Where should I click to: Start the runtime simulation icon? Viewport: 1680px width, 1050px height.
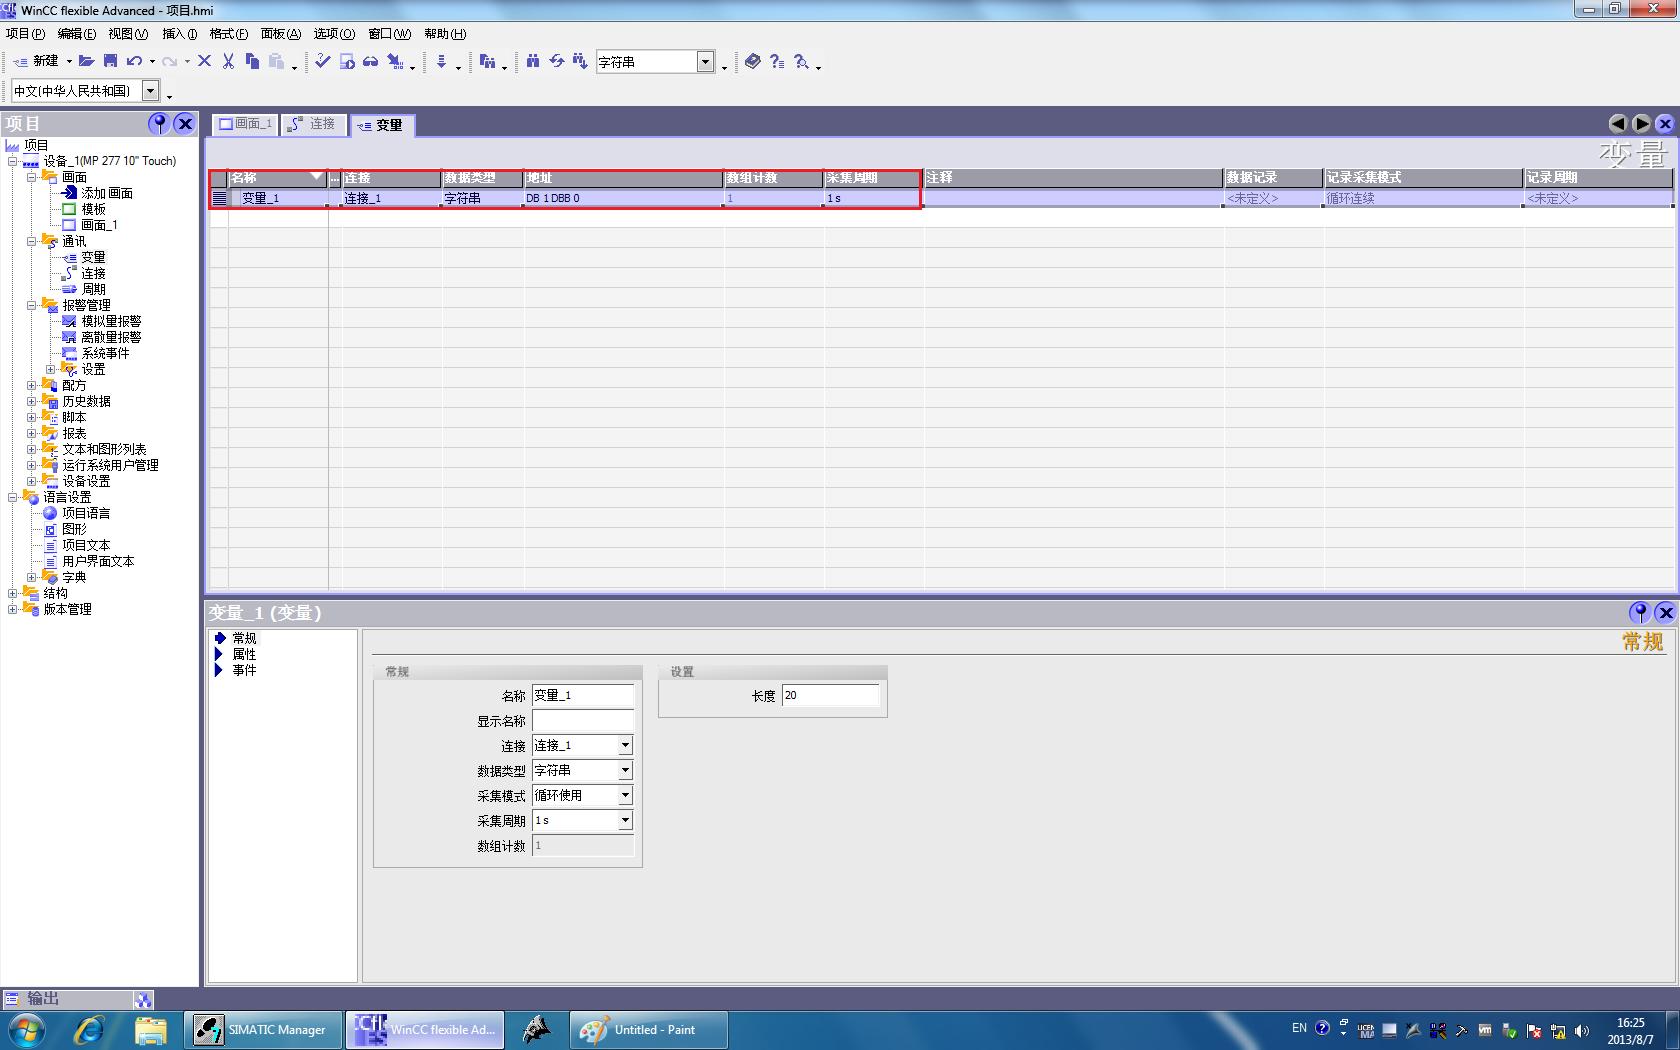click(x=347, y=61)
